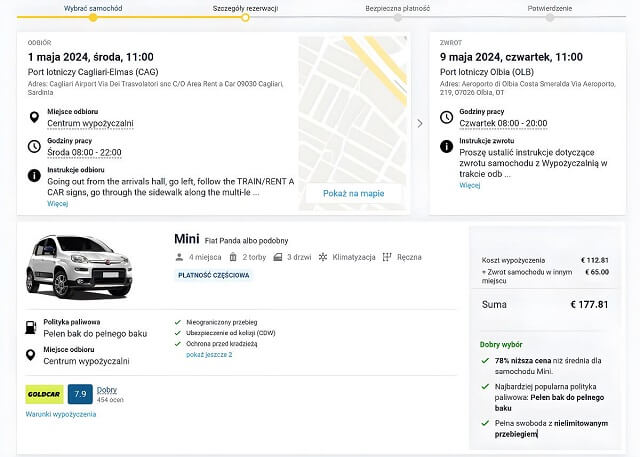This screenshot has width=640, height=457.
Task: Click the 'Dobry' rating link
Action: (x=107, y=390)
